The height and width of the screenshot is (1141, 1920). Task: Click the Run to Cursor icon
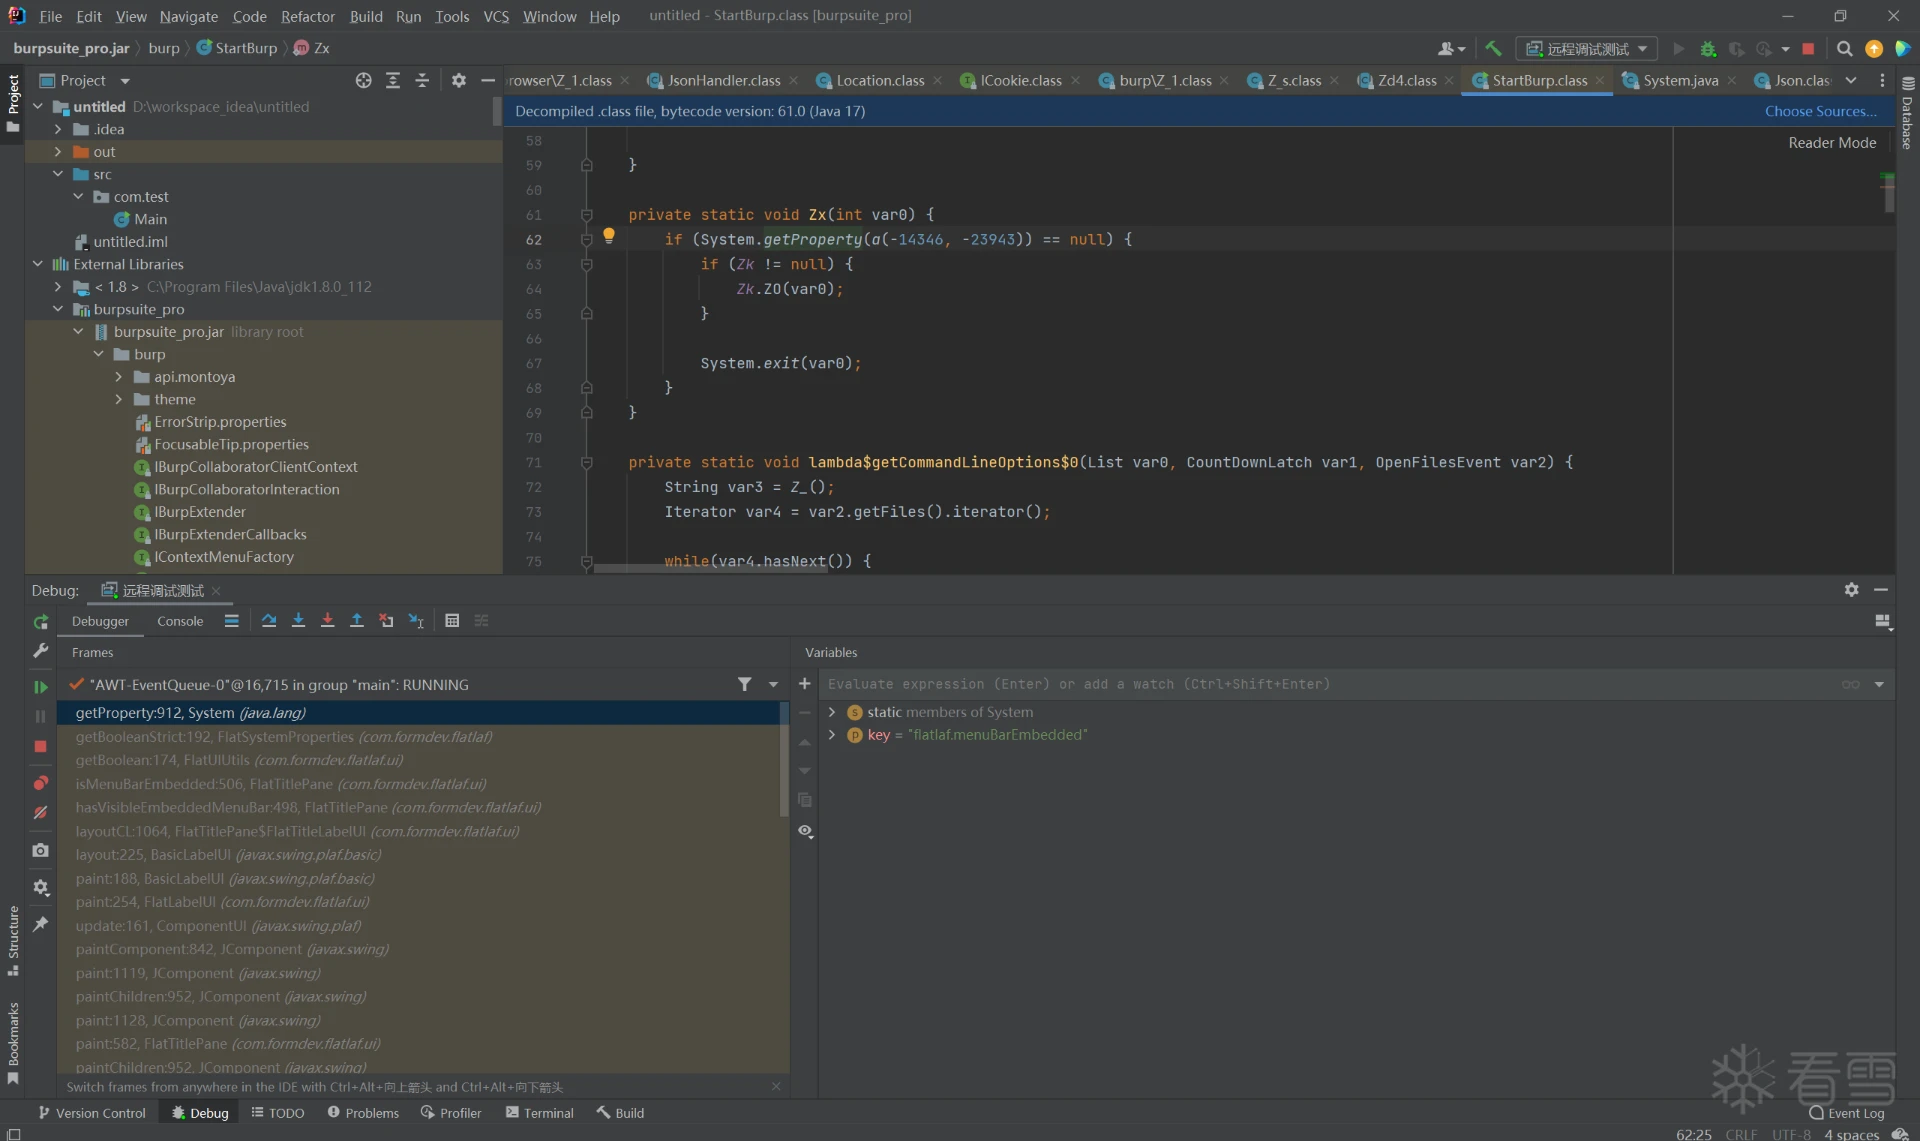(x=416, y=621)
